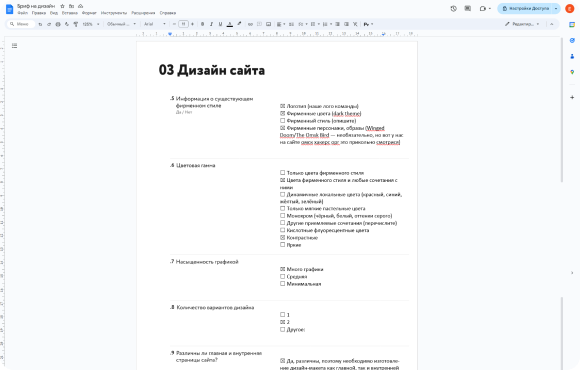This screenshot has width=580, height=370.
Task: Open the Google Calendar side panel icon
Action: [572, 24]
